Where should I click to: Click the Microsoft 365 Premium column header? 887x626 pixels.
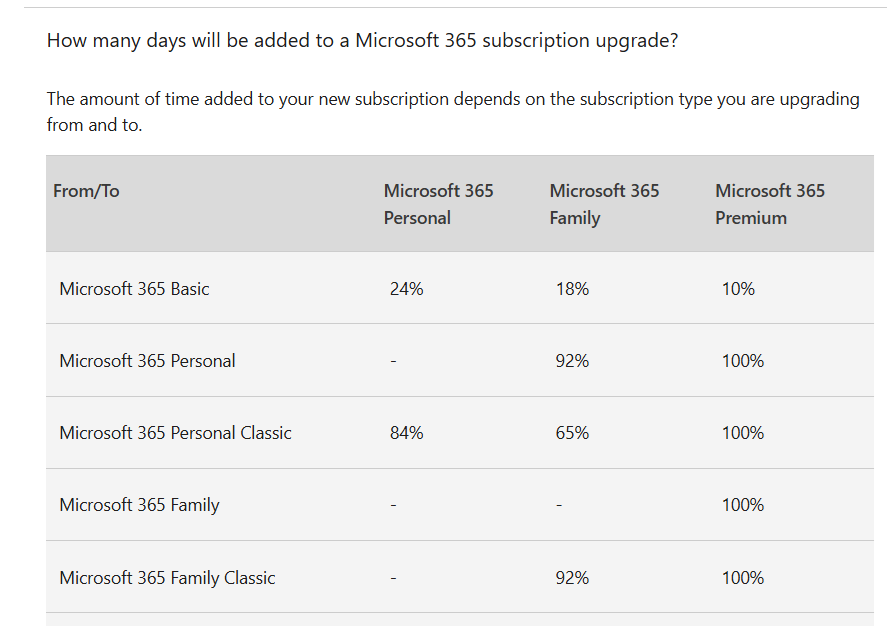[x=770, y=204]
